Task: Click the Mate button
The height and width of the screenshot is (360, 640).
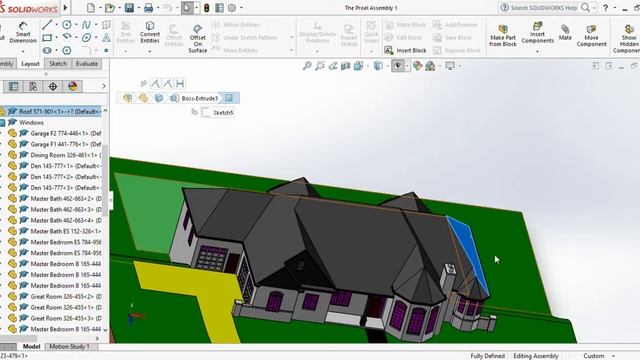Action: point(565,32)
